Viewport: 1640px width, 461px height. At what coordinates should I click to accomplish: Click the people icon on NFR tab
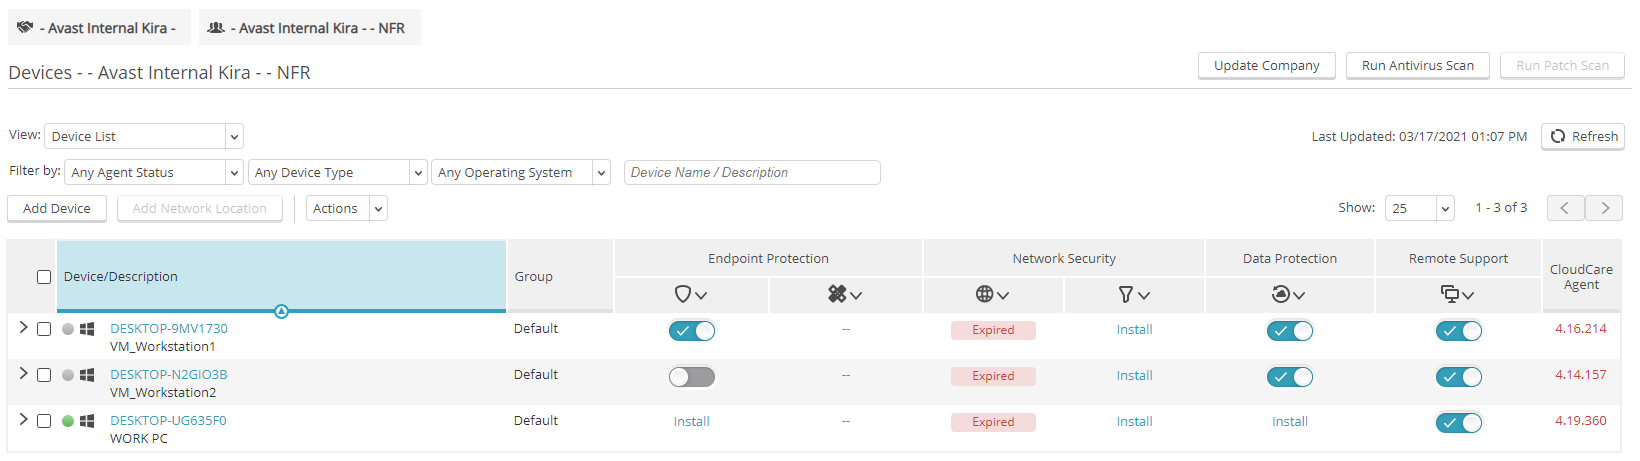[x=215, y=27]
